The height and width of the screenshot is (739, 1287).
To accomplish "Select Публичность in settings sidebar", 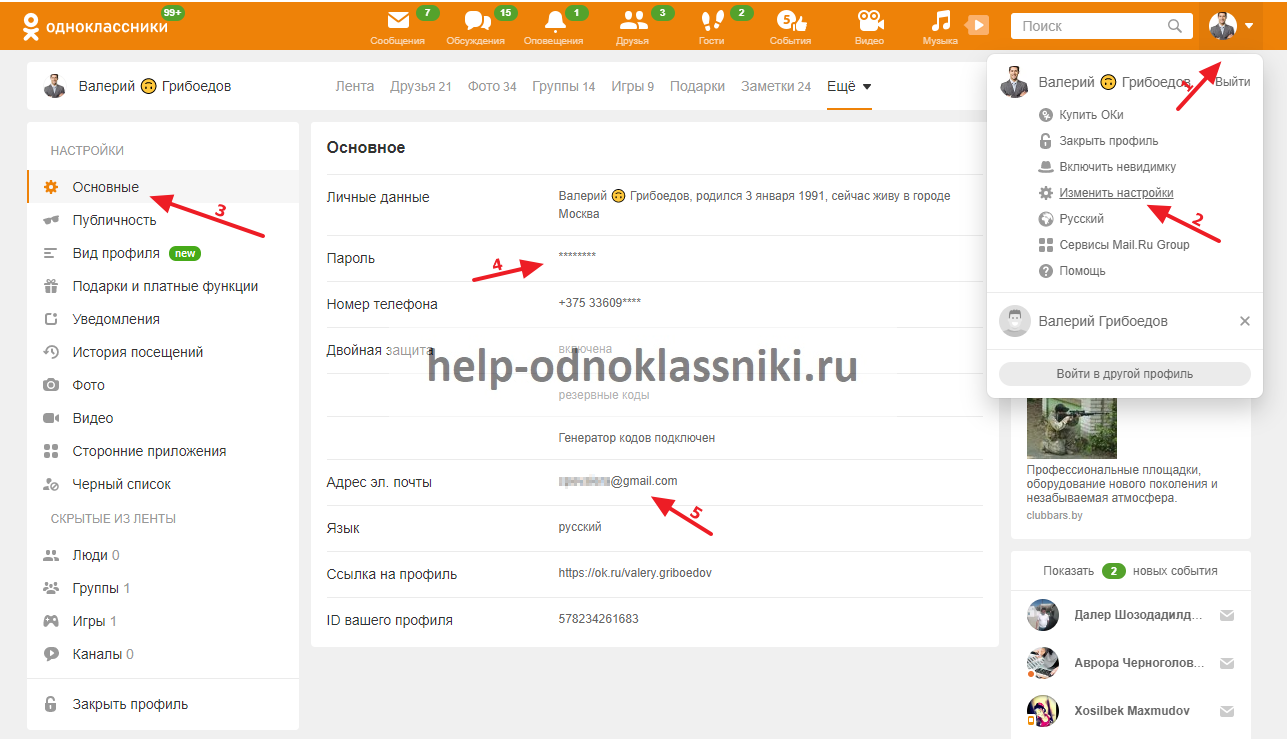I will pyautogui.click(x=114, y=220).
